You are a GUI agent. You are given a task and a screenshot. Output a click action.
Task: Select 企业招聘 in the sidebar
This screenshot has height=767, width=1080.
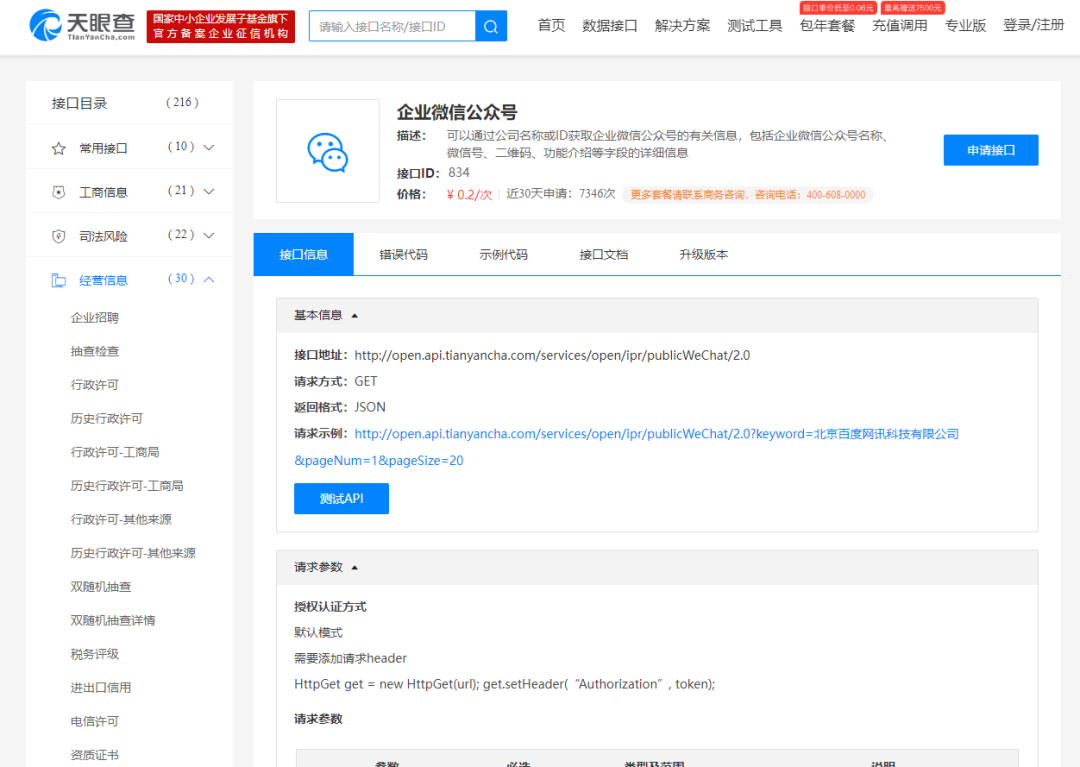pos(94,317)
